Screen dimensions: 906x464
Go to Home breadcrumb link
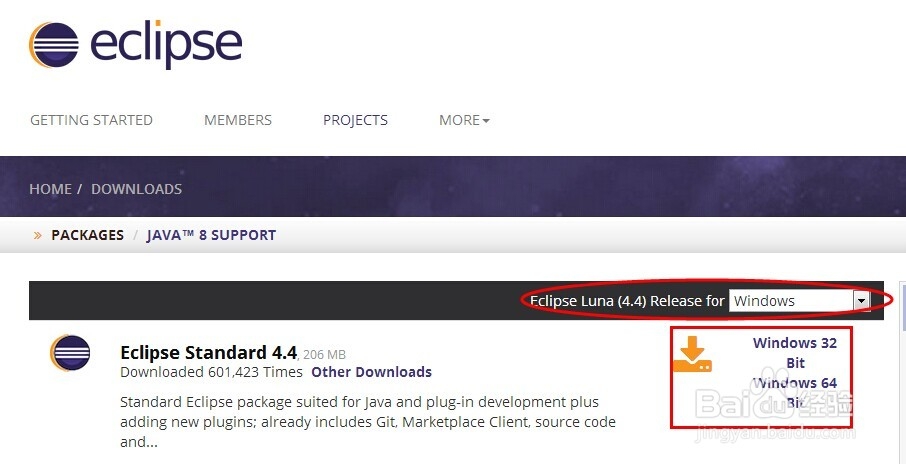51,189
